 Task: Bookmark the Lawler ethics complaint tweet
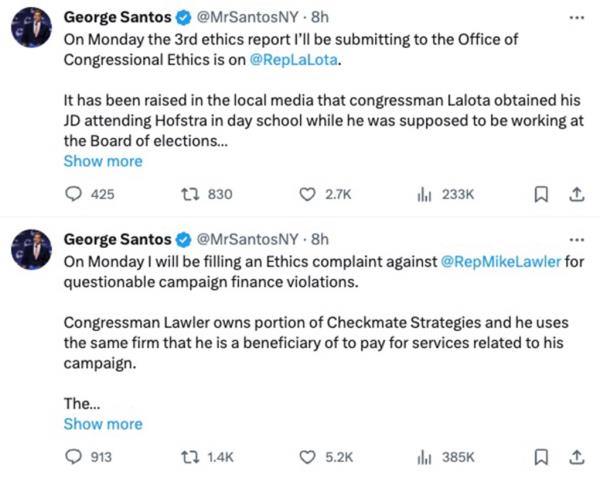point(541,457)
